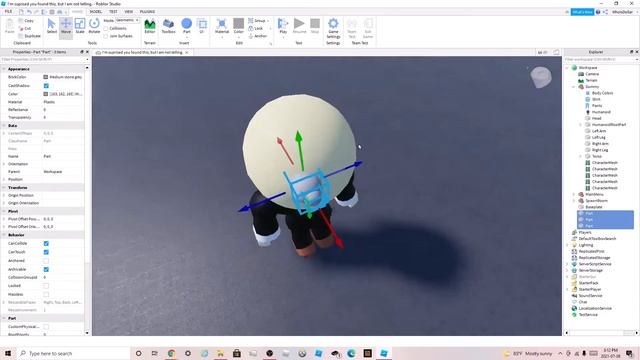The image size is (640, 360).
Task: Toggle the Collisions checkbox
Action: [x=106, y=29]
